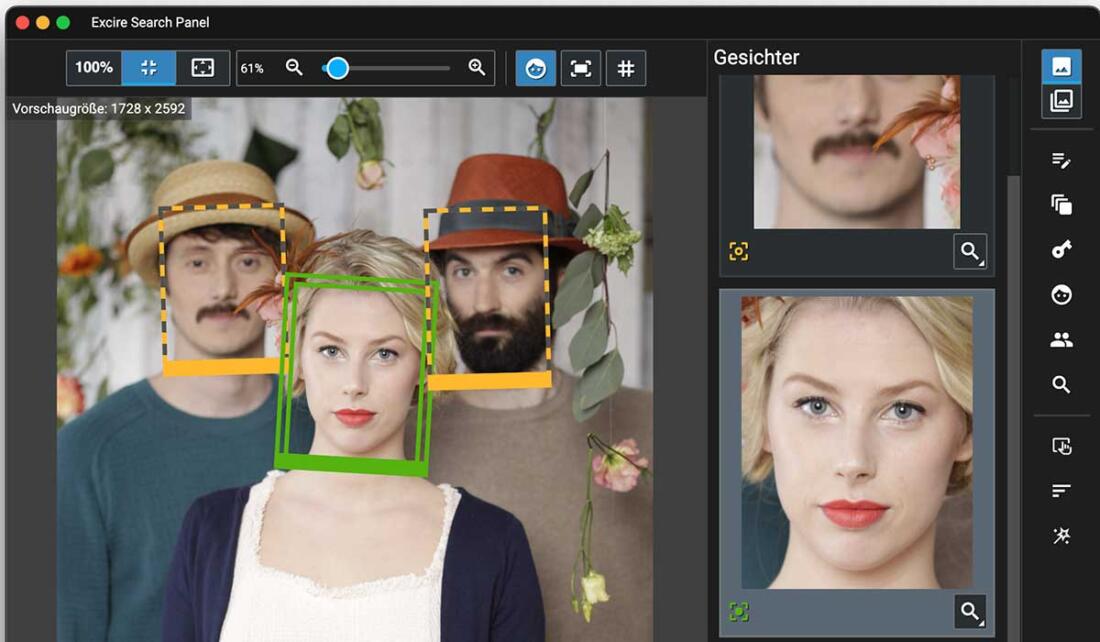The width and height of the screenshot is (1100, 642).
Task: Toggle the face detection overlay
Action: [x=536, y=68]
